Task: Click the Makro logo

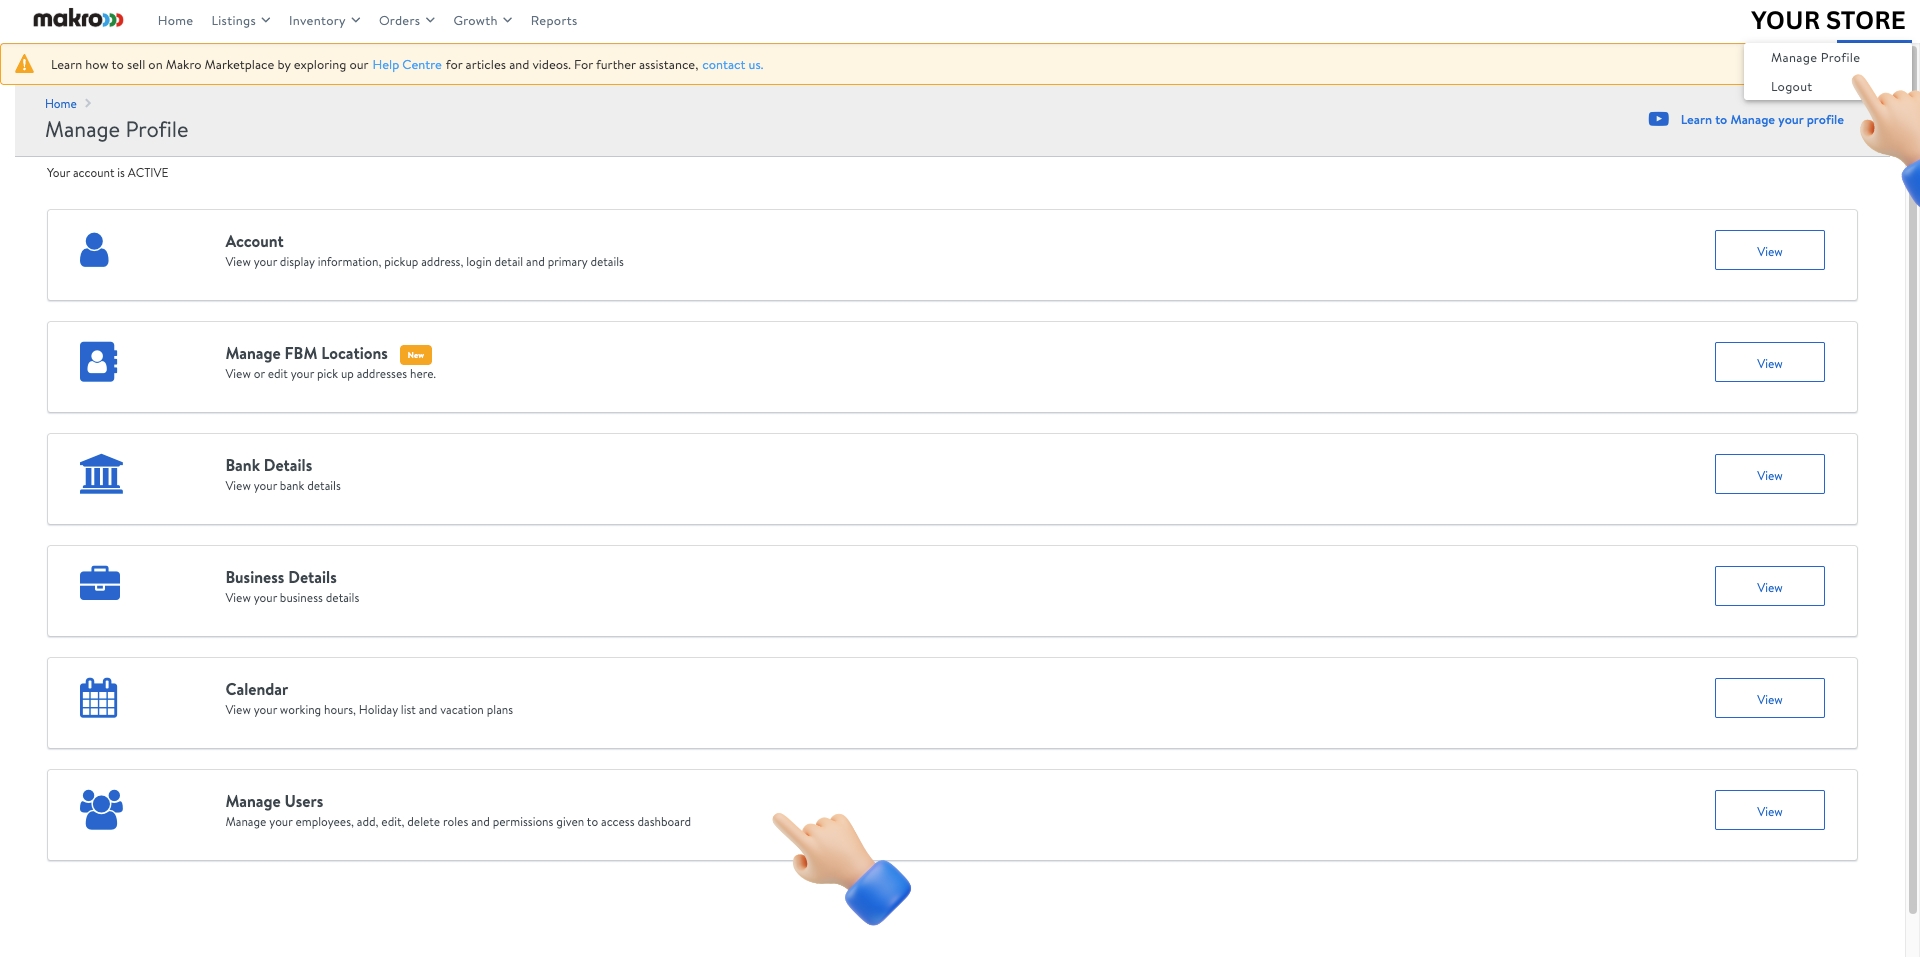Action: pos(75,19)
